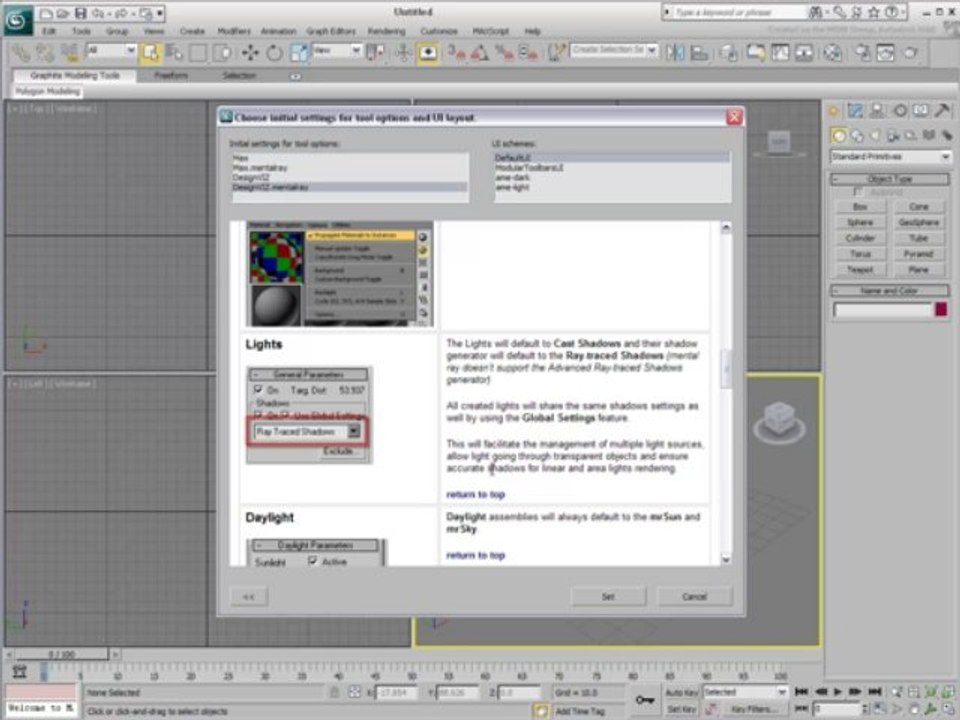The width and height of the screenshot is (960, 720).
Task: Select the Geometry category icon in Create panel
Action: click(839, 135)
